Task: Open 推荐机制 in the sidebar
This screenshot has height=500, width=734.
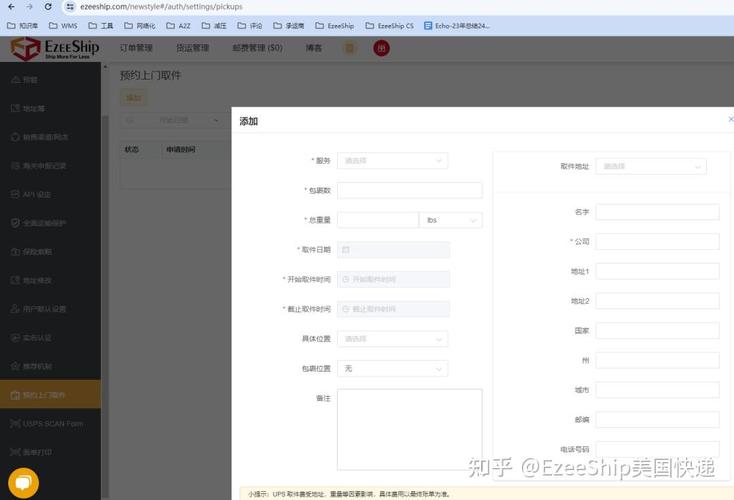Action: coord(51,366)
